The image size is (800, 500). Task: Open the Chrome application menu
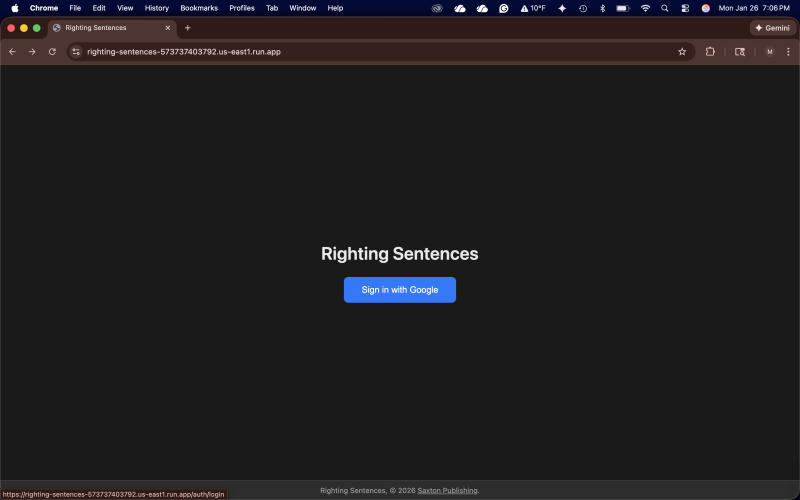coord(44,8)
